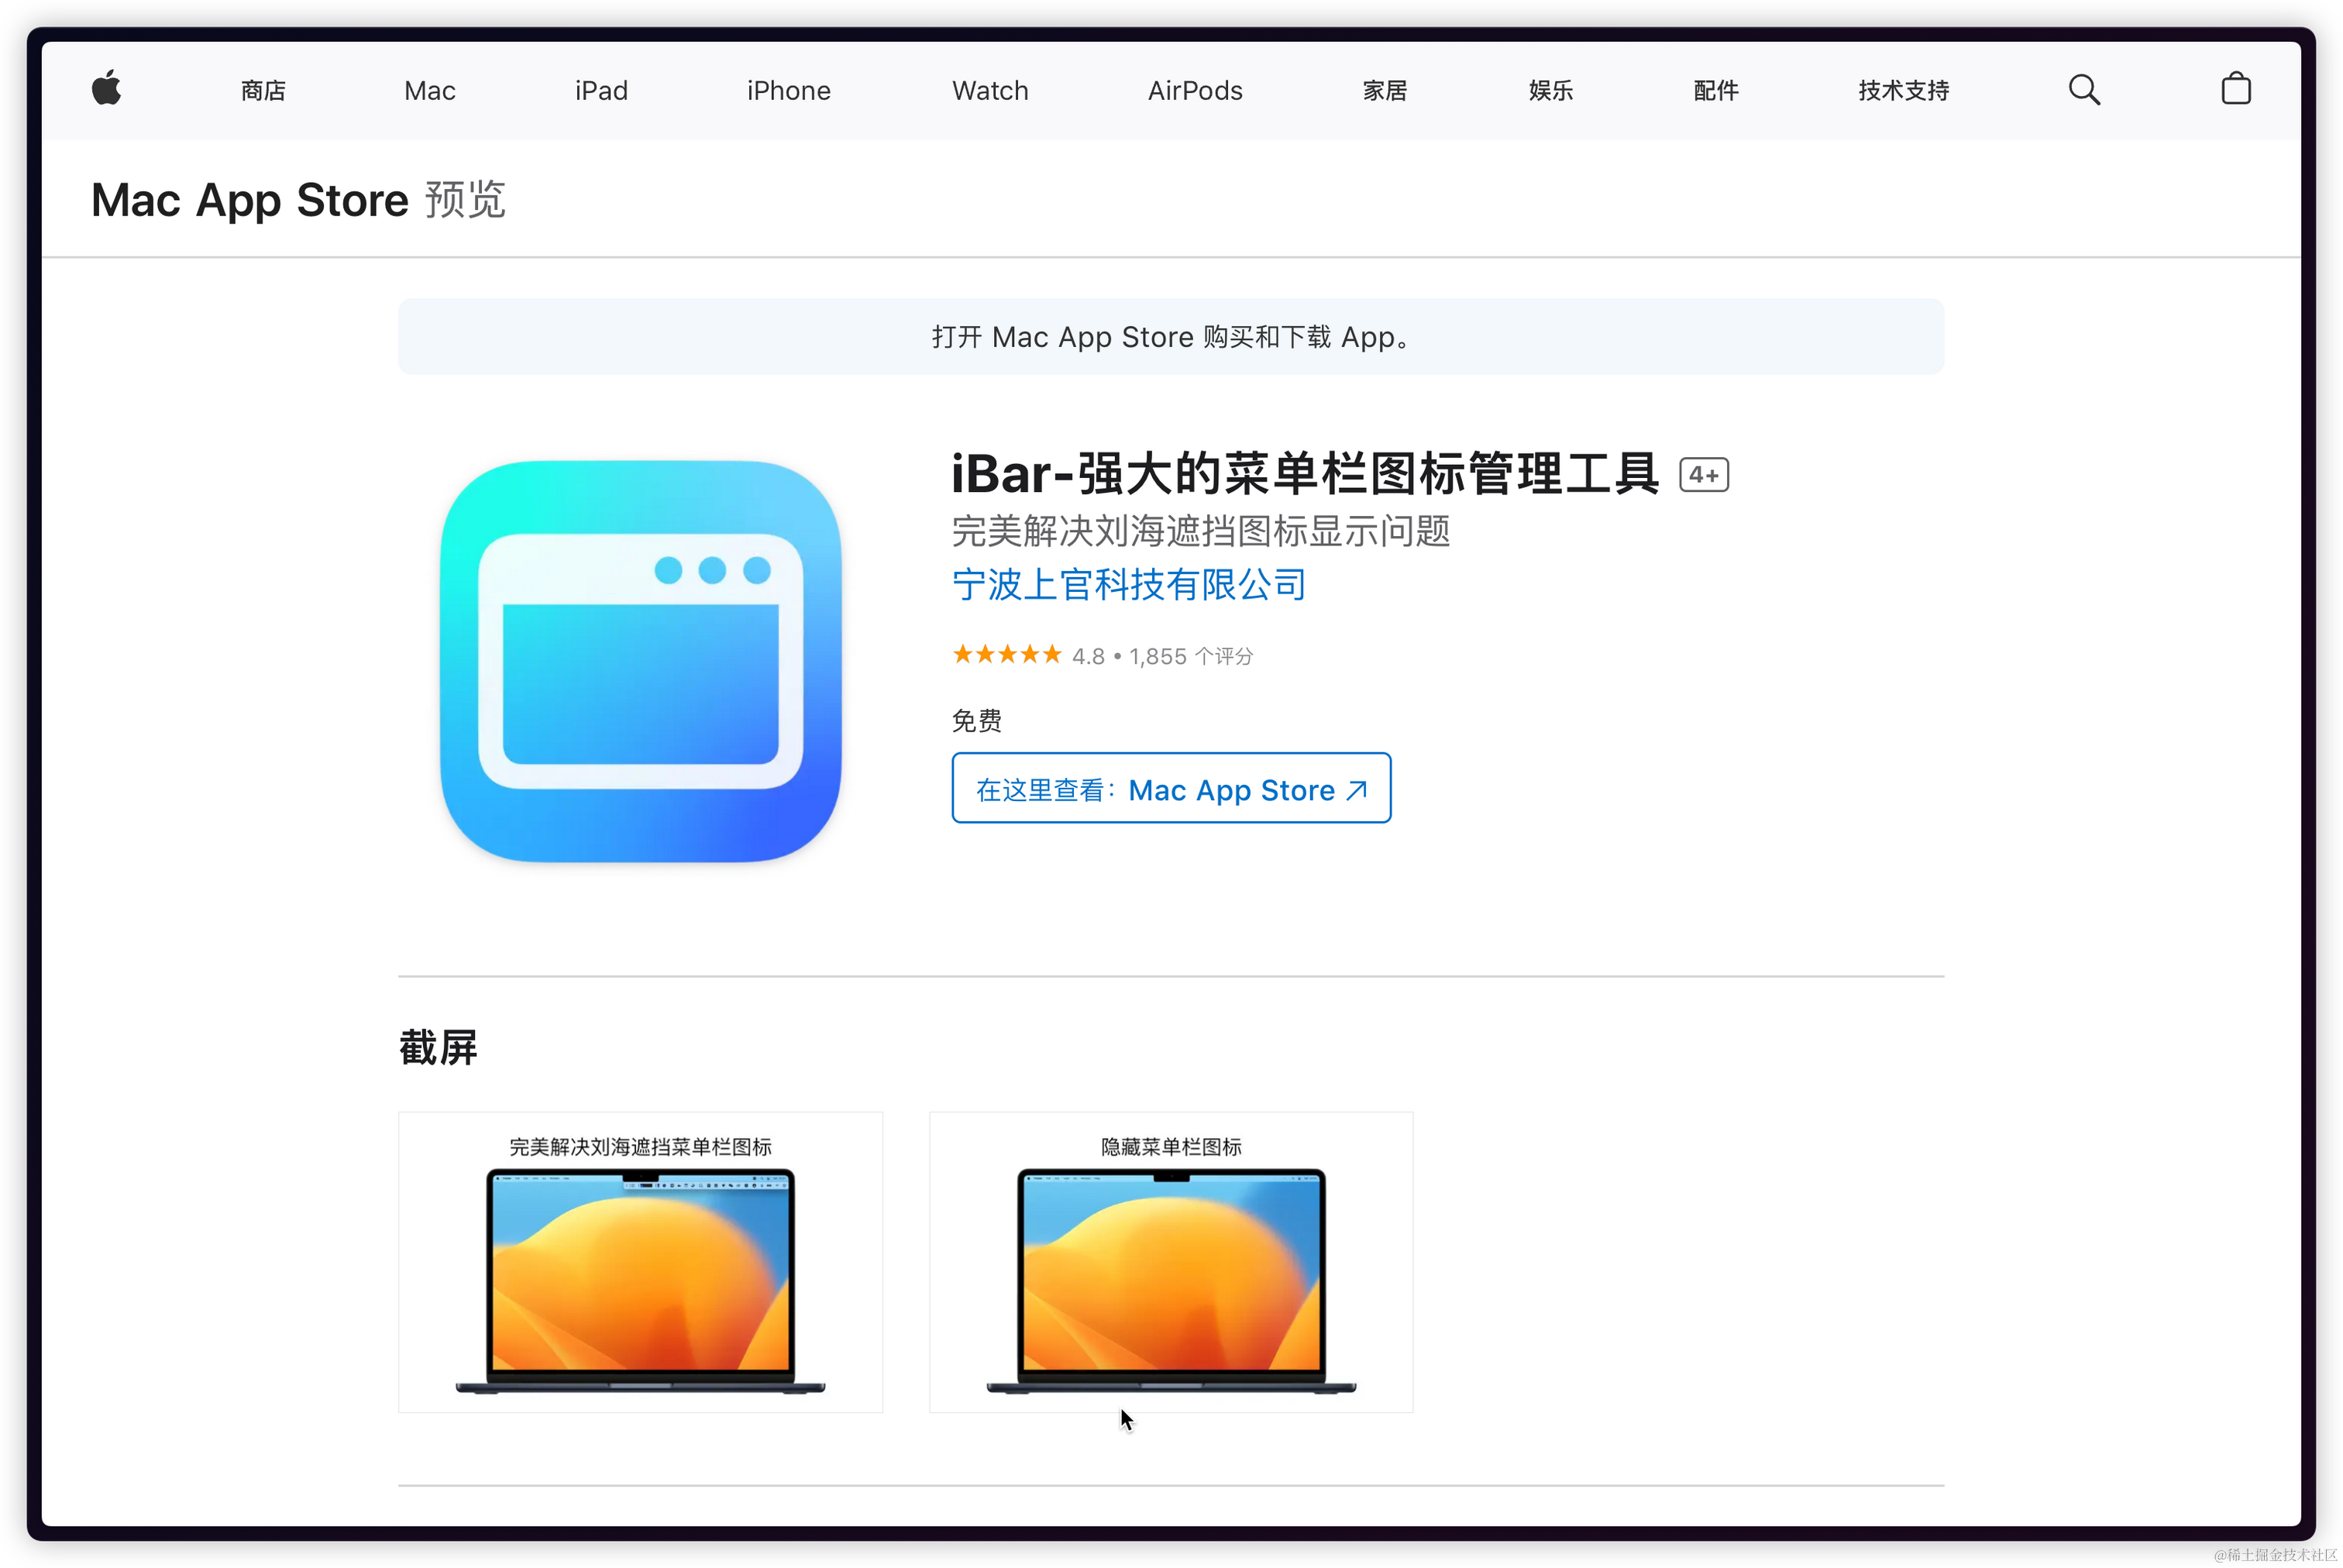Viewport: 2343px width, 1568px height.
Task: Select iPad in the navigation bar
Action: tap(601, 91)
